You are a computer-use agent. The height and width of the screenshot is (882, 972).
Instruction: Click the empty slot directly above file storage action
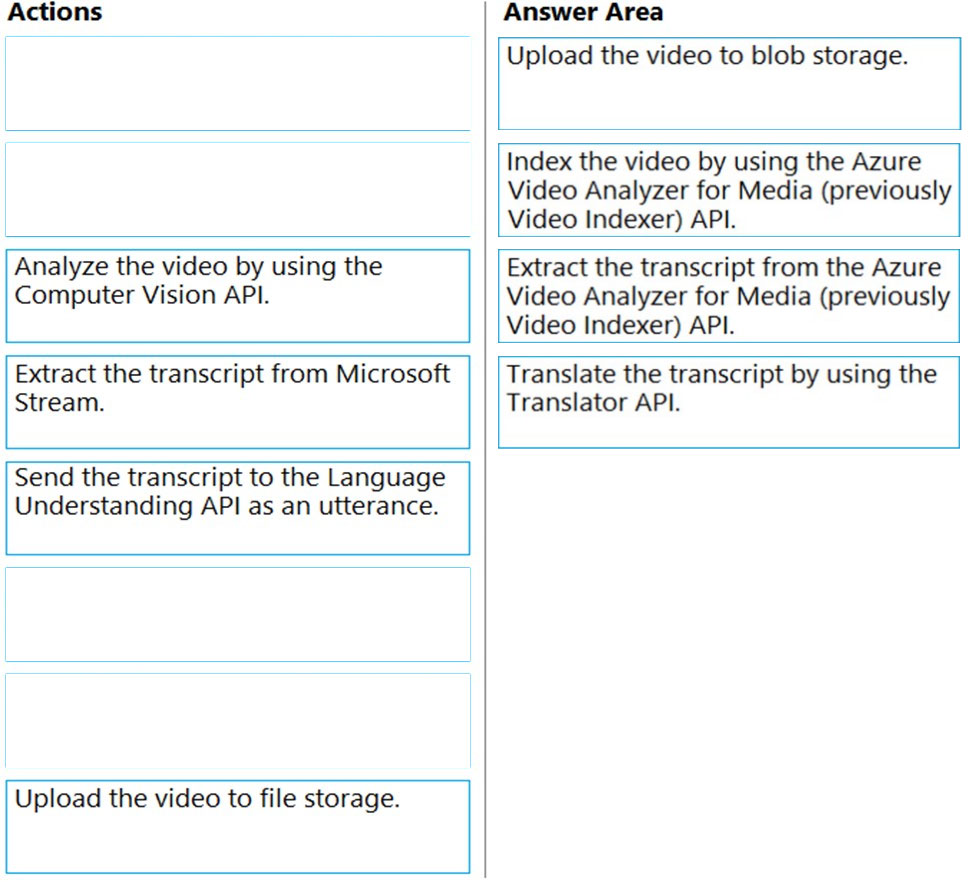(x=238, y=720)
